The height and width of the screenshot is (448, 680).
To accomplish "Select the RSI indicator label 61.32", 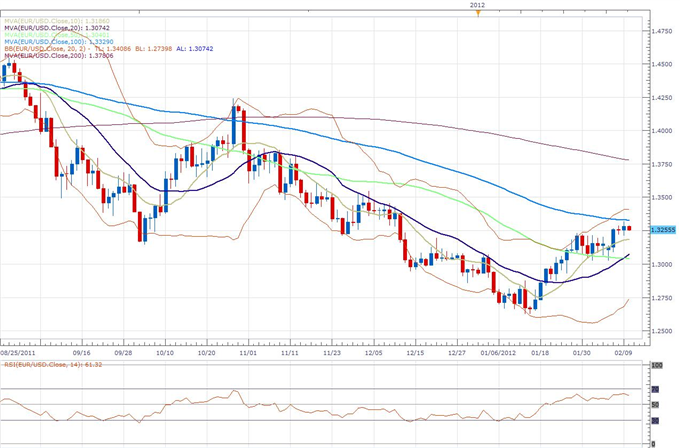I will pos(53,364).
